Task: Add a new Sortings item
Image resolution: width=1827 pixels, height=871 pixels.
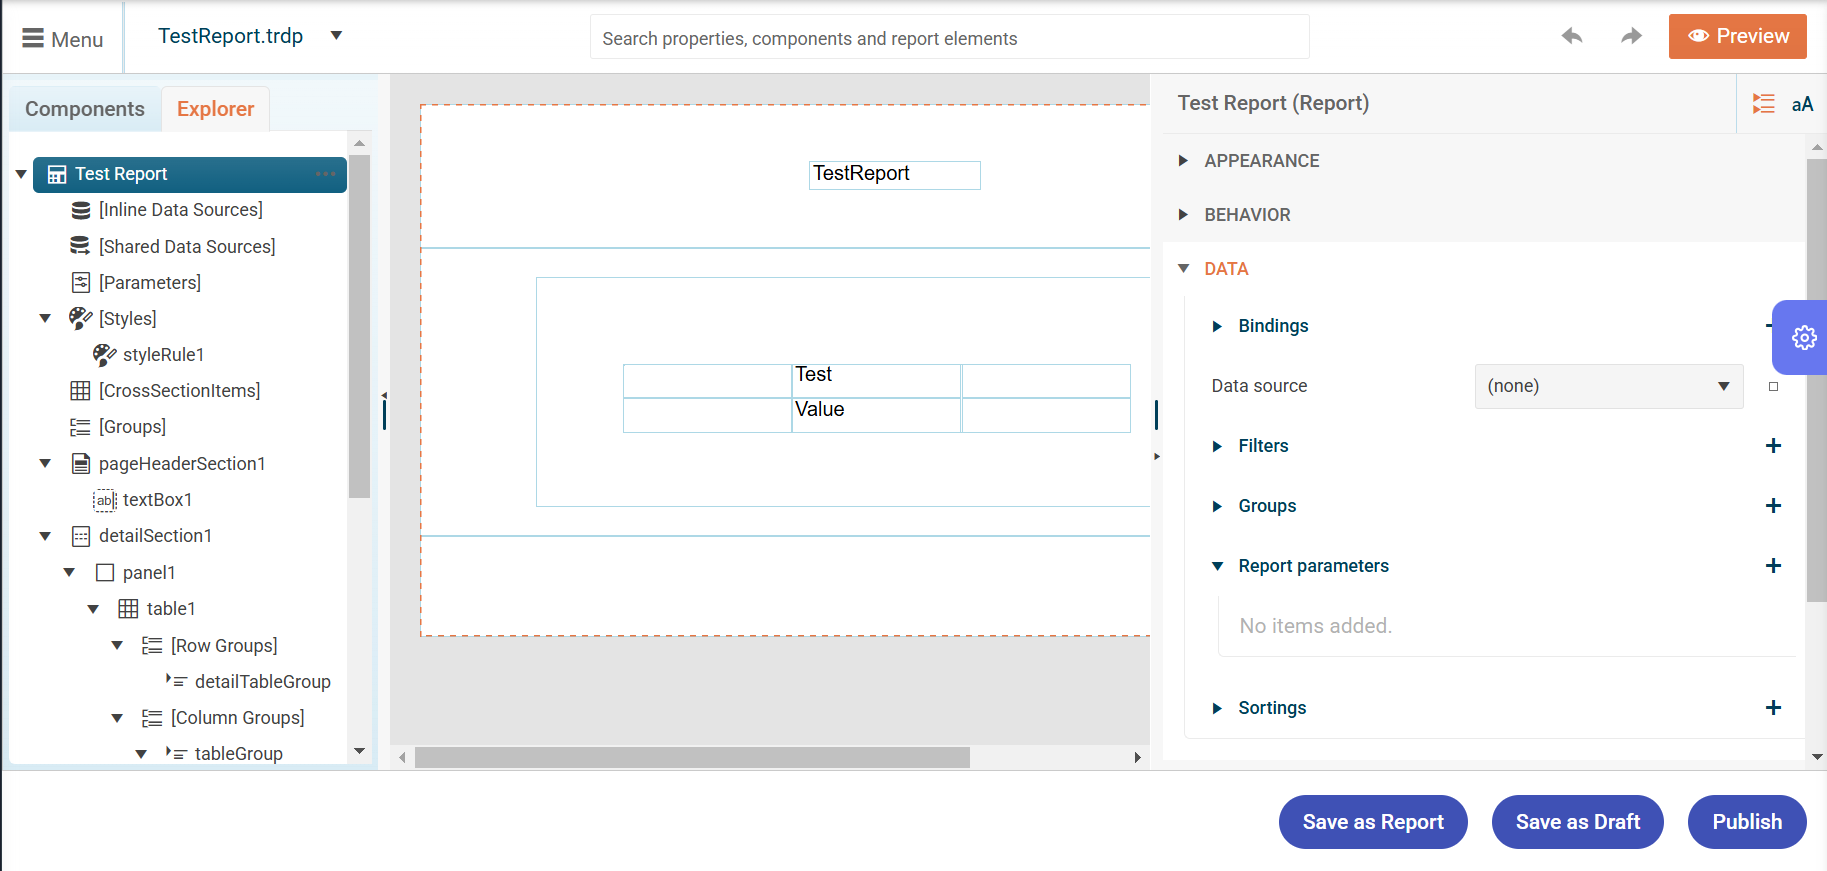Action: click(x=1773, y=708)
